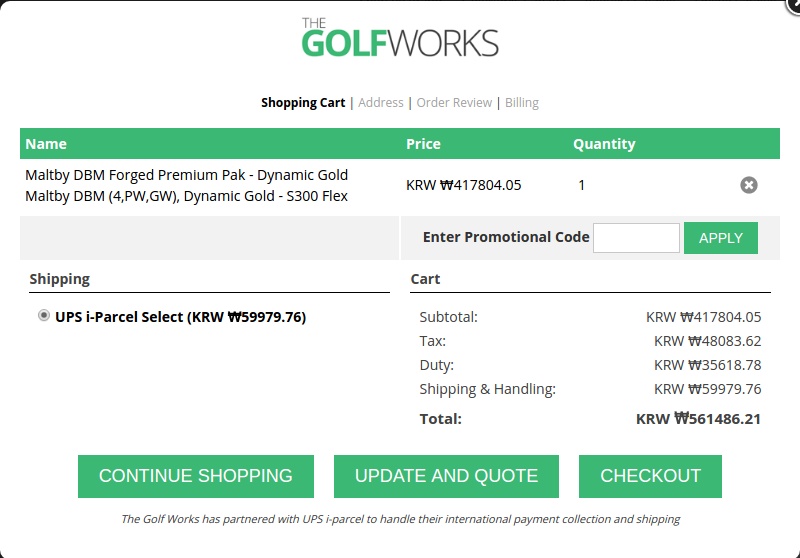
Task: Click the CONTINUE SHOPPING button
Action: [196, 476]
